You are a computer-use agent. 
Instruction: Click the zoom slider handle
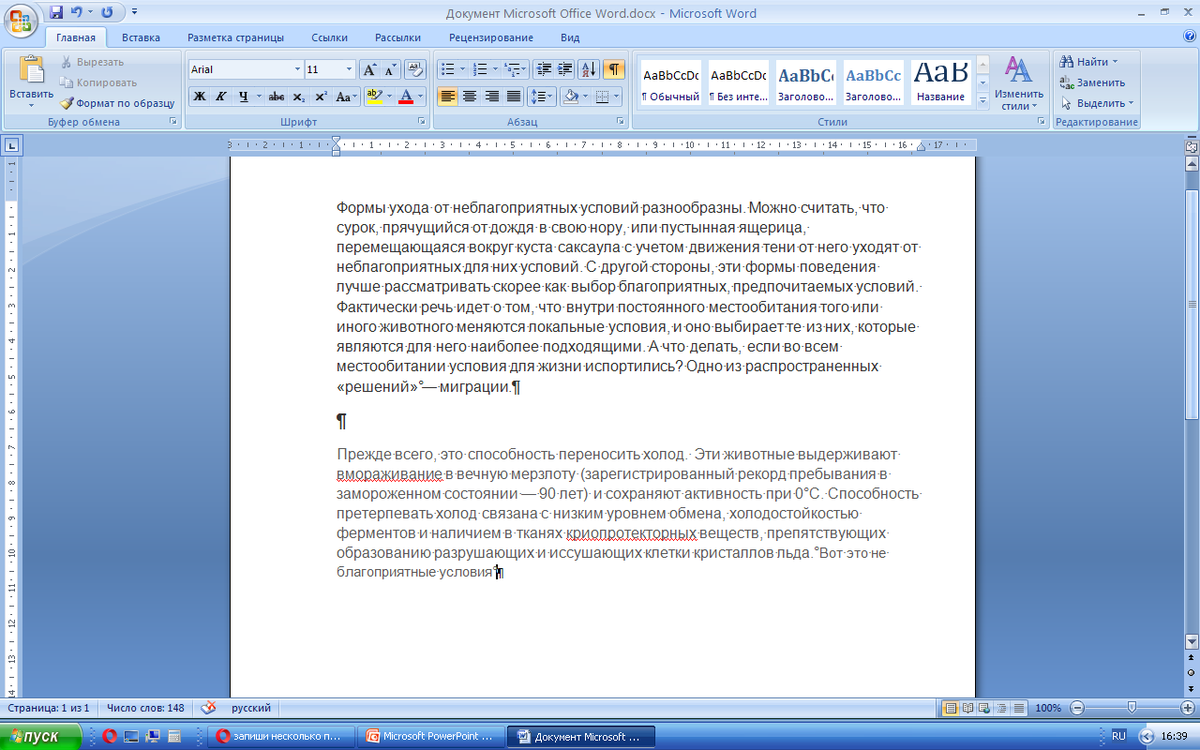point(1130,707)
